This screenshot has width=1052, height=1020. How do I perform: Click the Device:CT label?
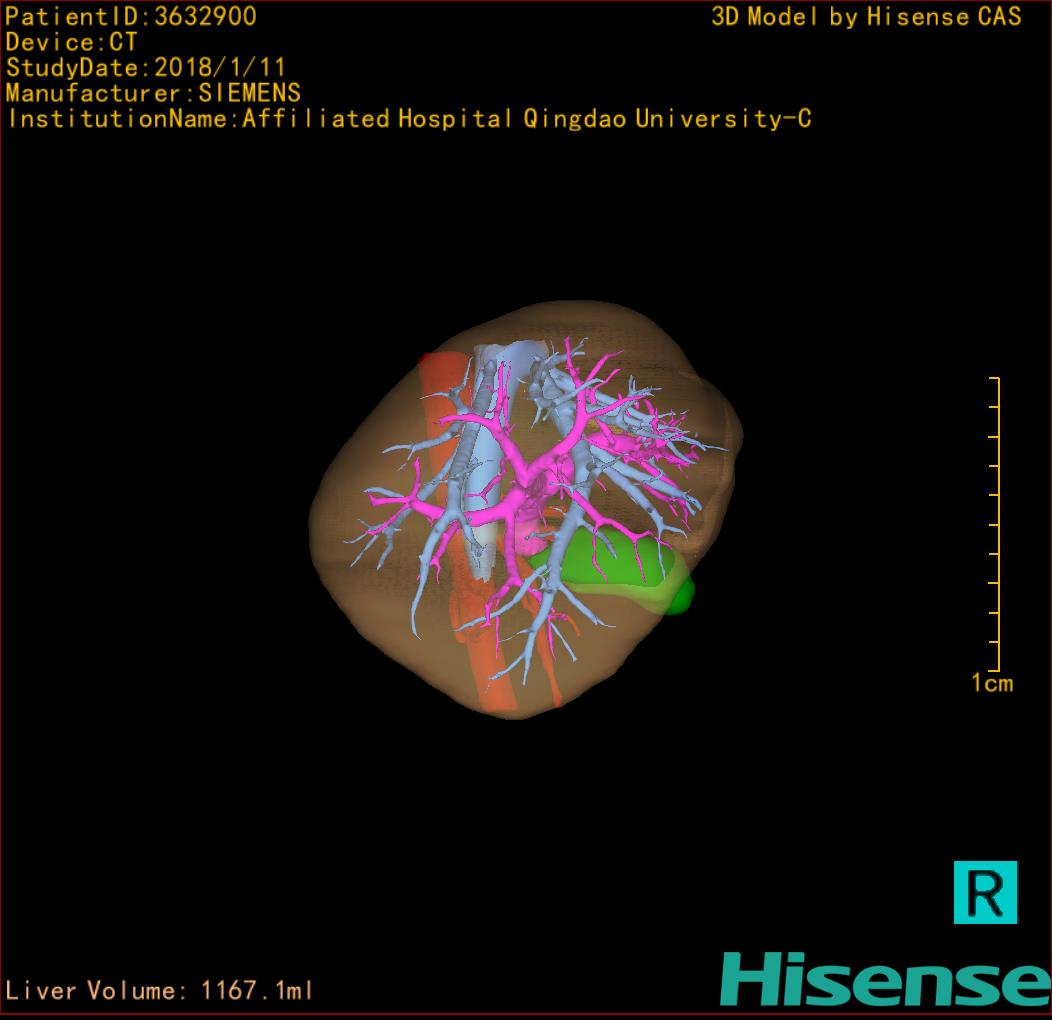(x=71, y=42)
